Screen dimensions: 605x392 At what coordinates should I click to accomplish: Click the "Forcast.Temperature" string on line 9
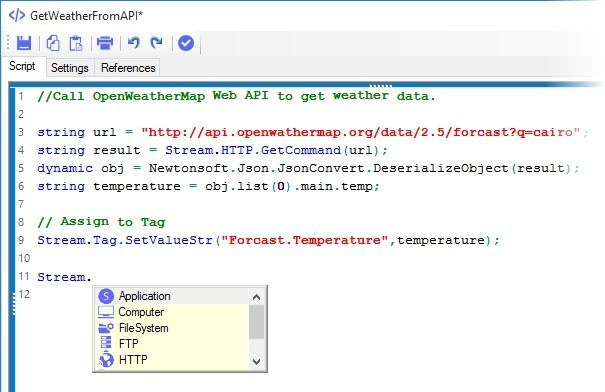(x=304, y=240)
